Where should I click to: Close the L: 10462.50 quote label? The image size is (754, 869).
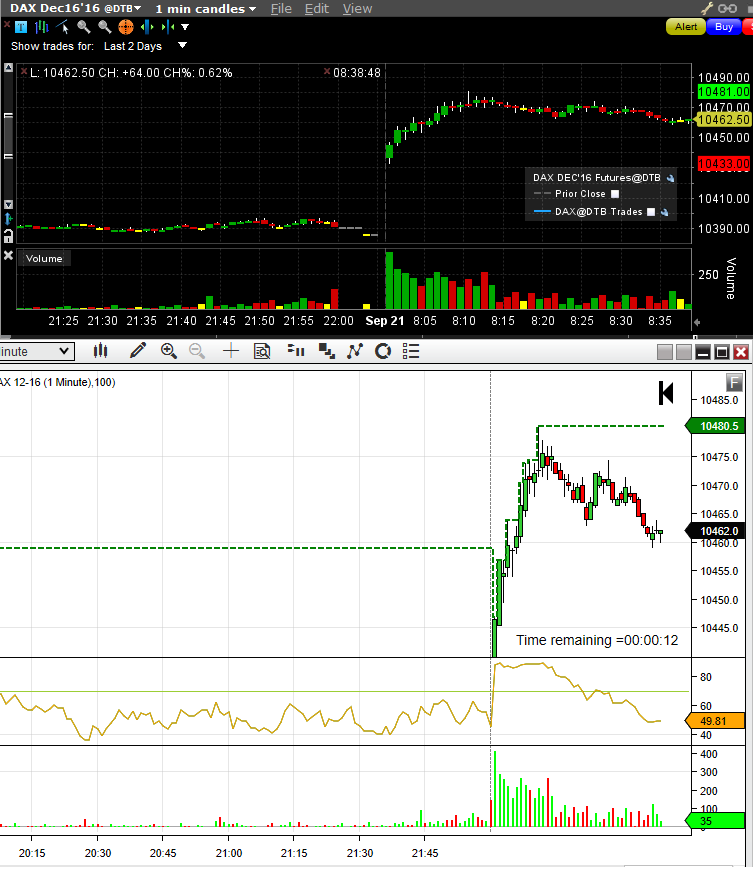click(x=23, y=71)
